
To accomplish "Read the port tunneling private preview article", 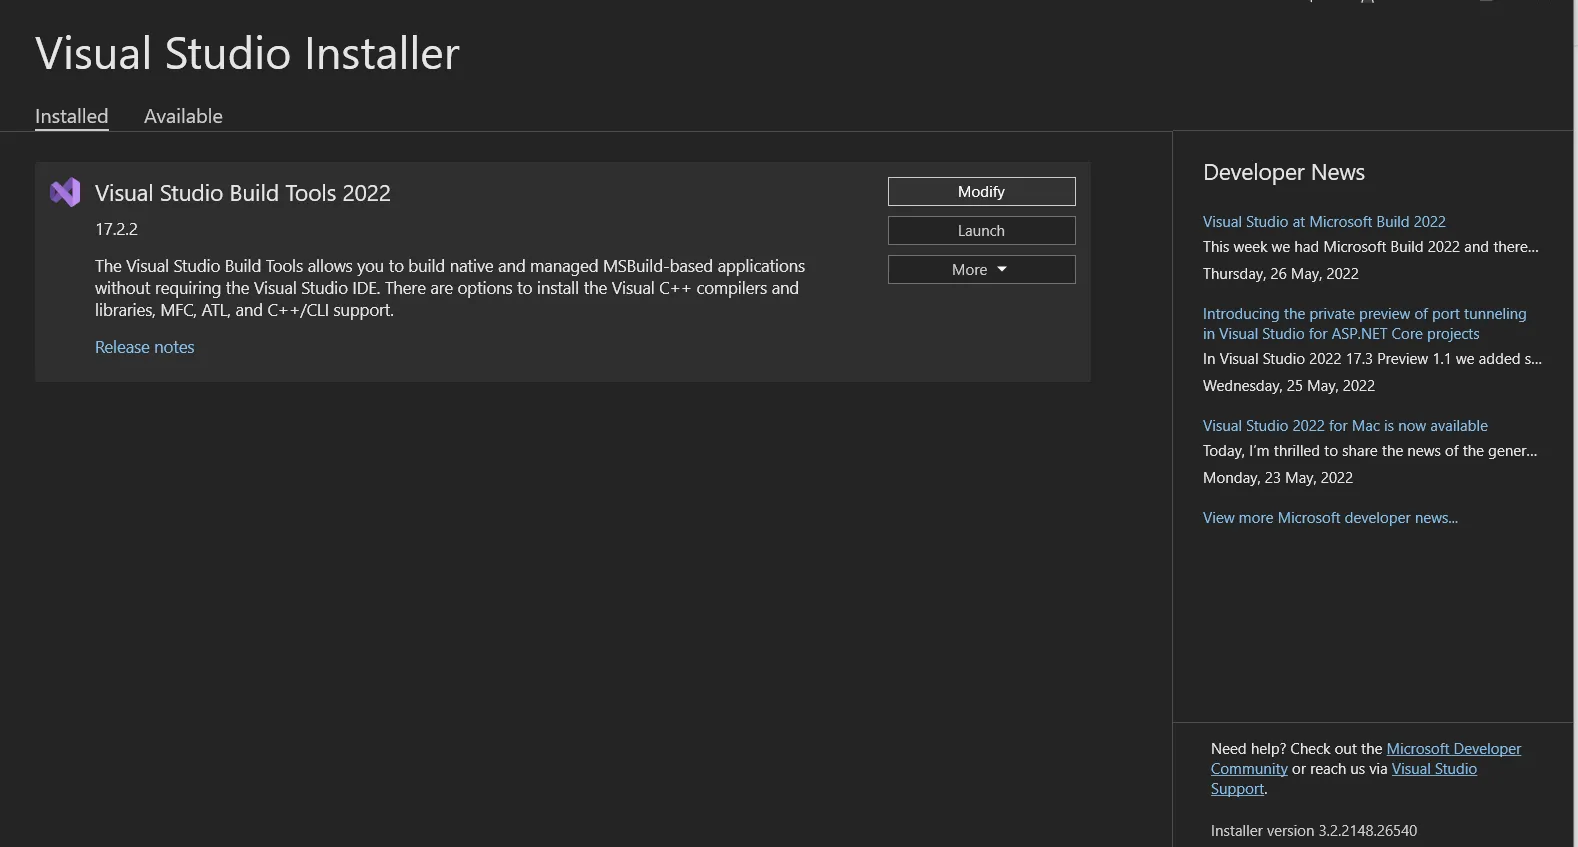I will 1364,324.
